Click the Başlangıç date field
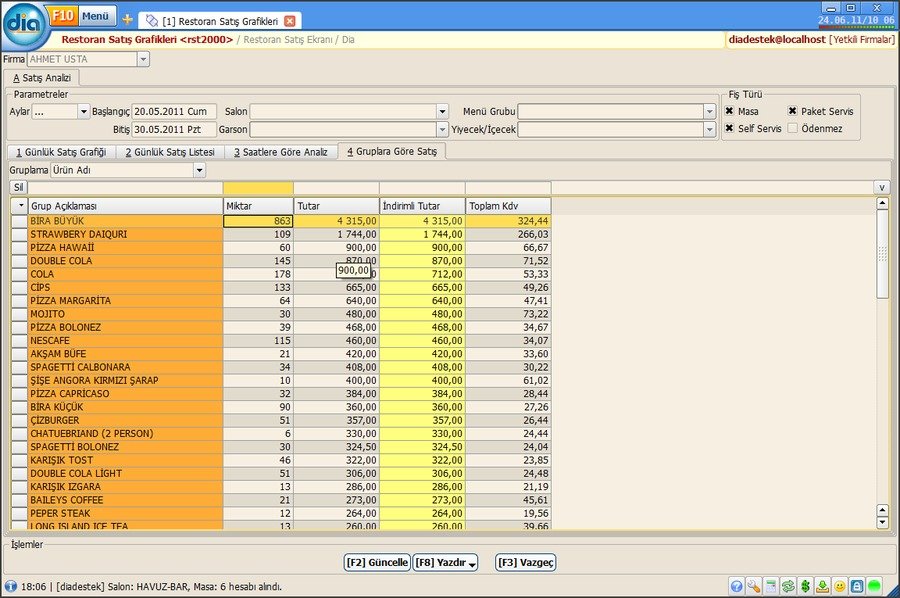900x598 pixels. (174, 111)
